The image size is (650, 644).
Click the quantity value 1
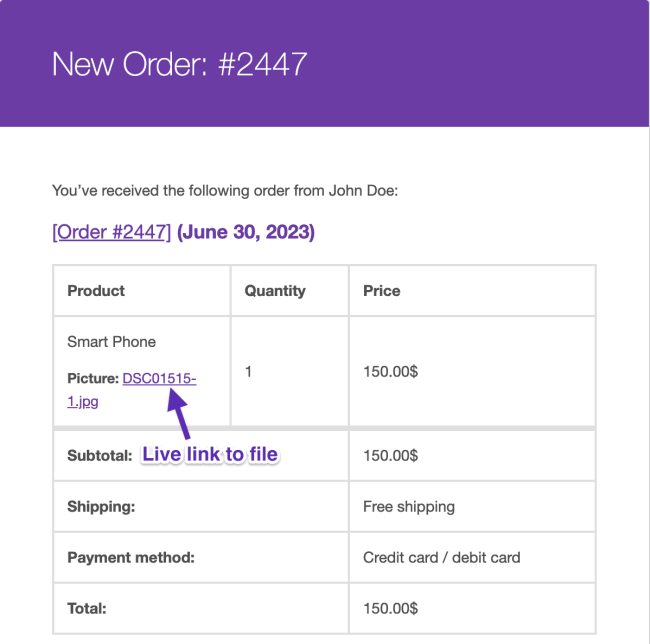pos(249,371)
